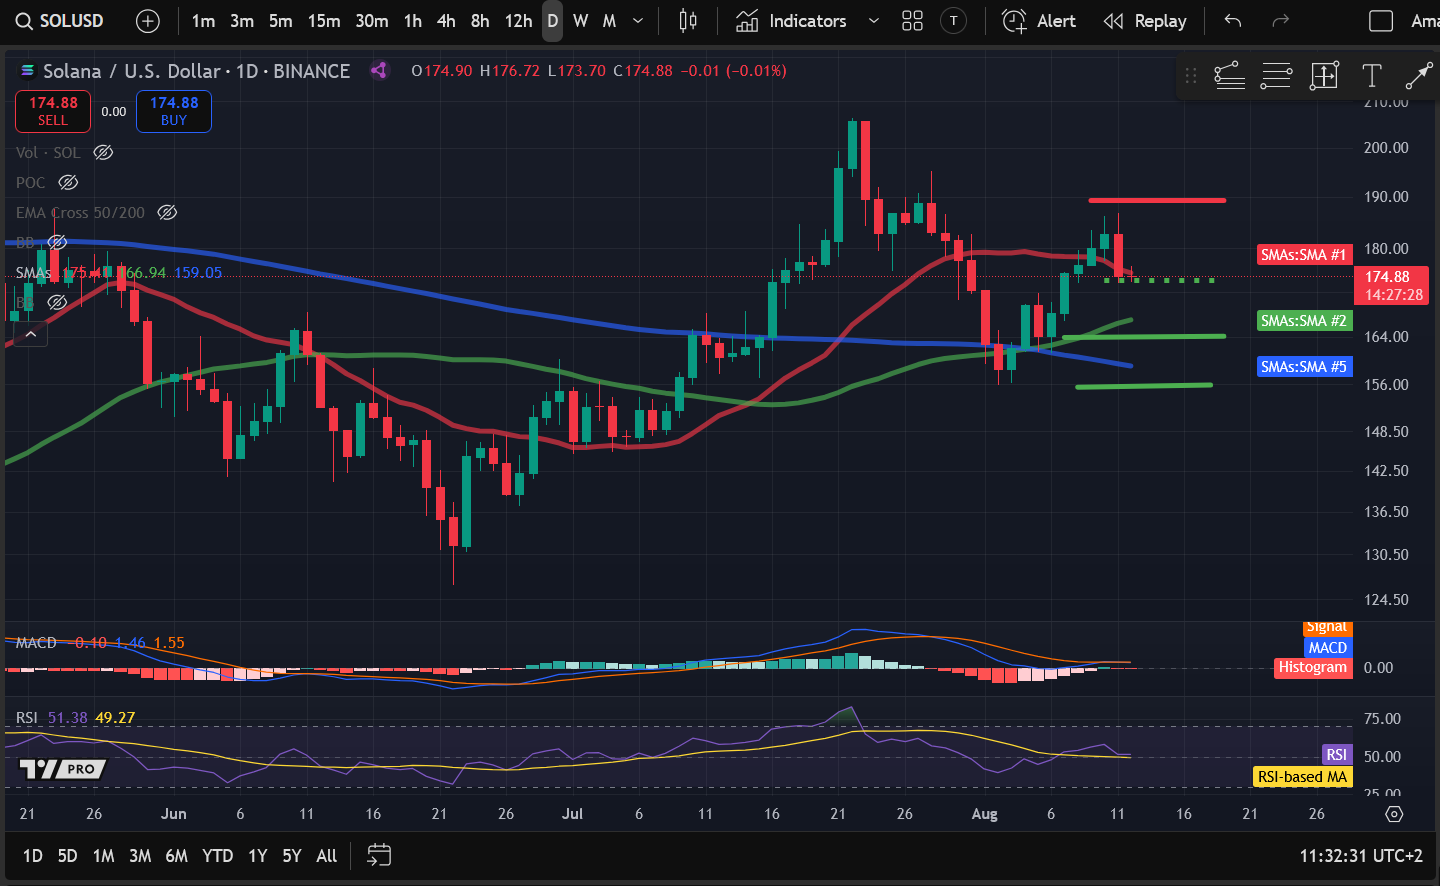Select the arrow line drawing tool
The width and height of the screenshot is (1440, 886).
click(1419, 75)
